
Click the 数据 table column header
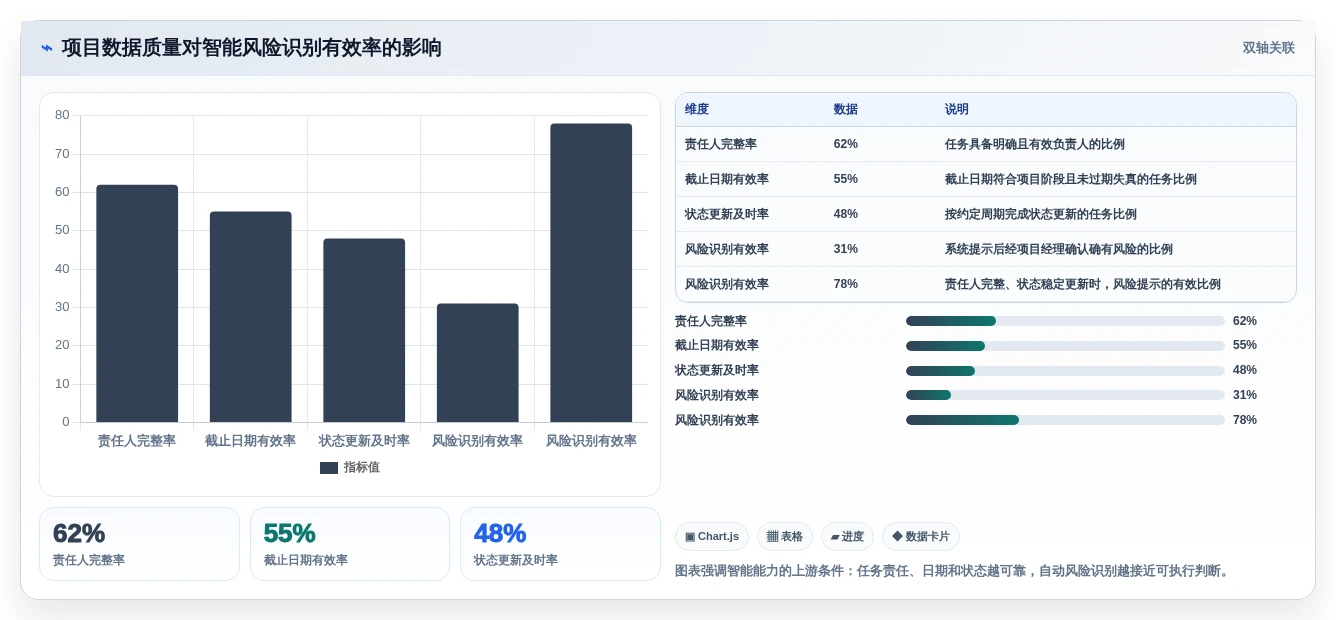(846, 109)
